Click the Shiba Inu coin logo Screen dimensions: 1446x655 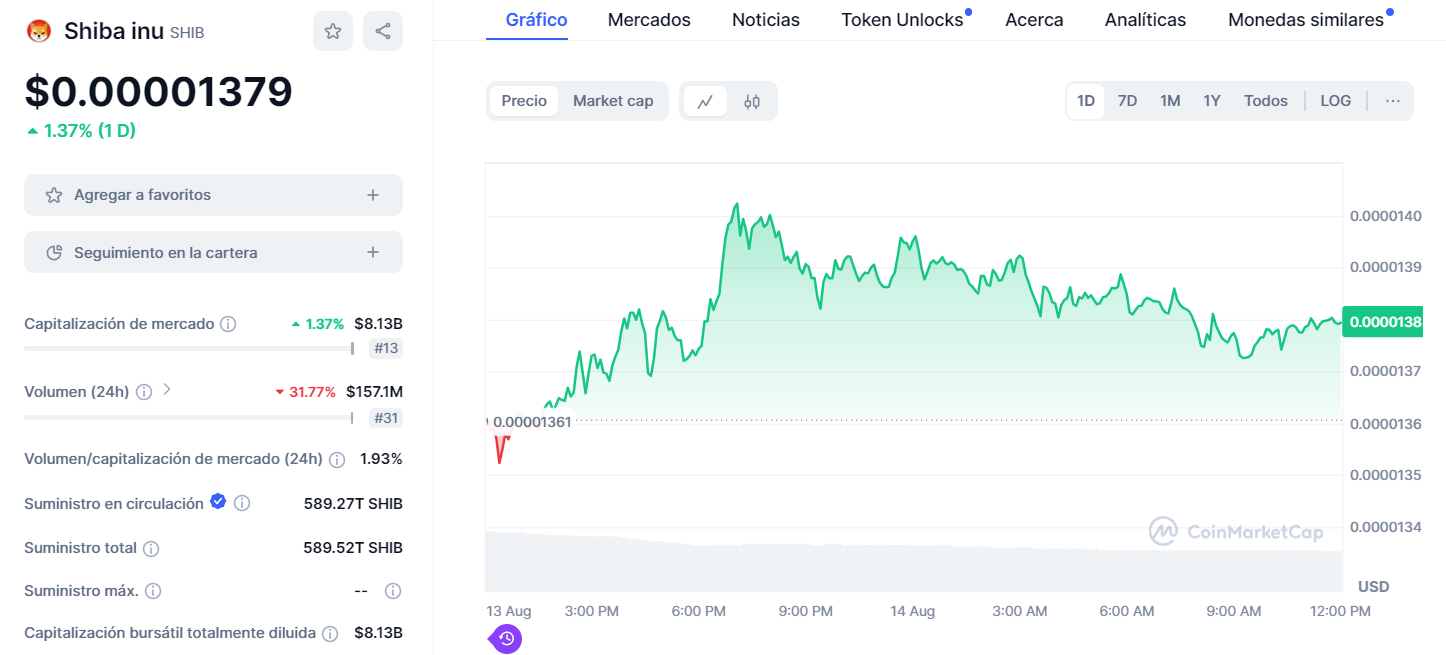[38, 31]
